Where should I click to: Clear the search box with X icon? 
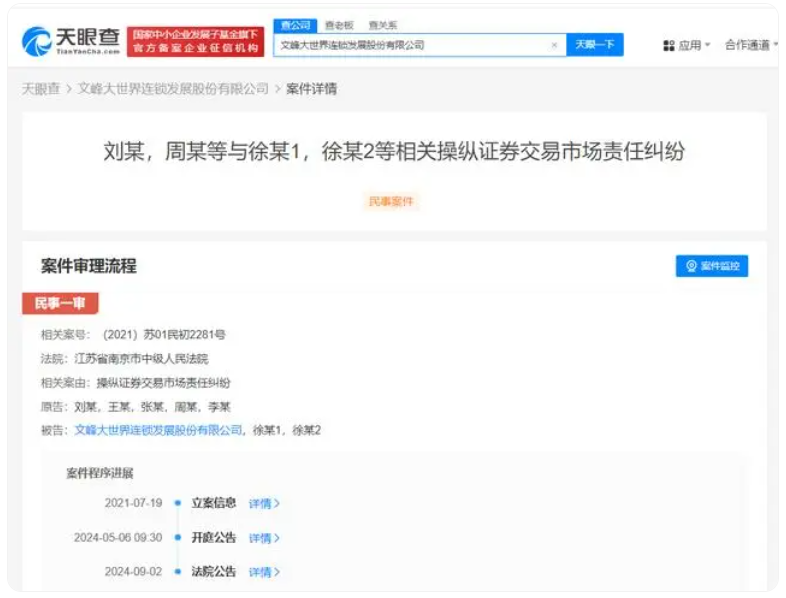point(554,45)
